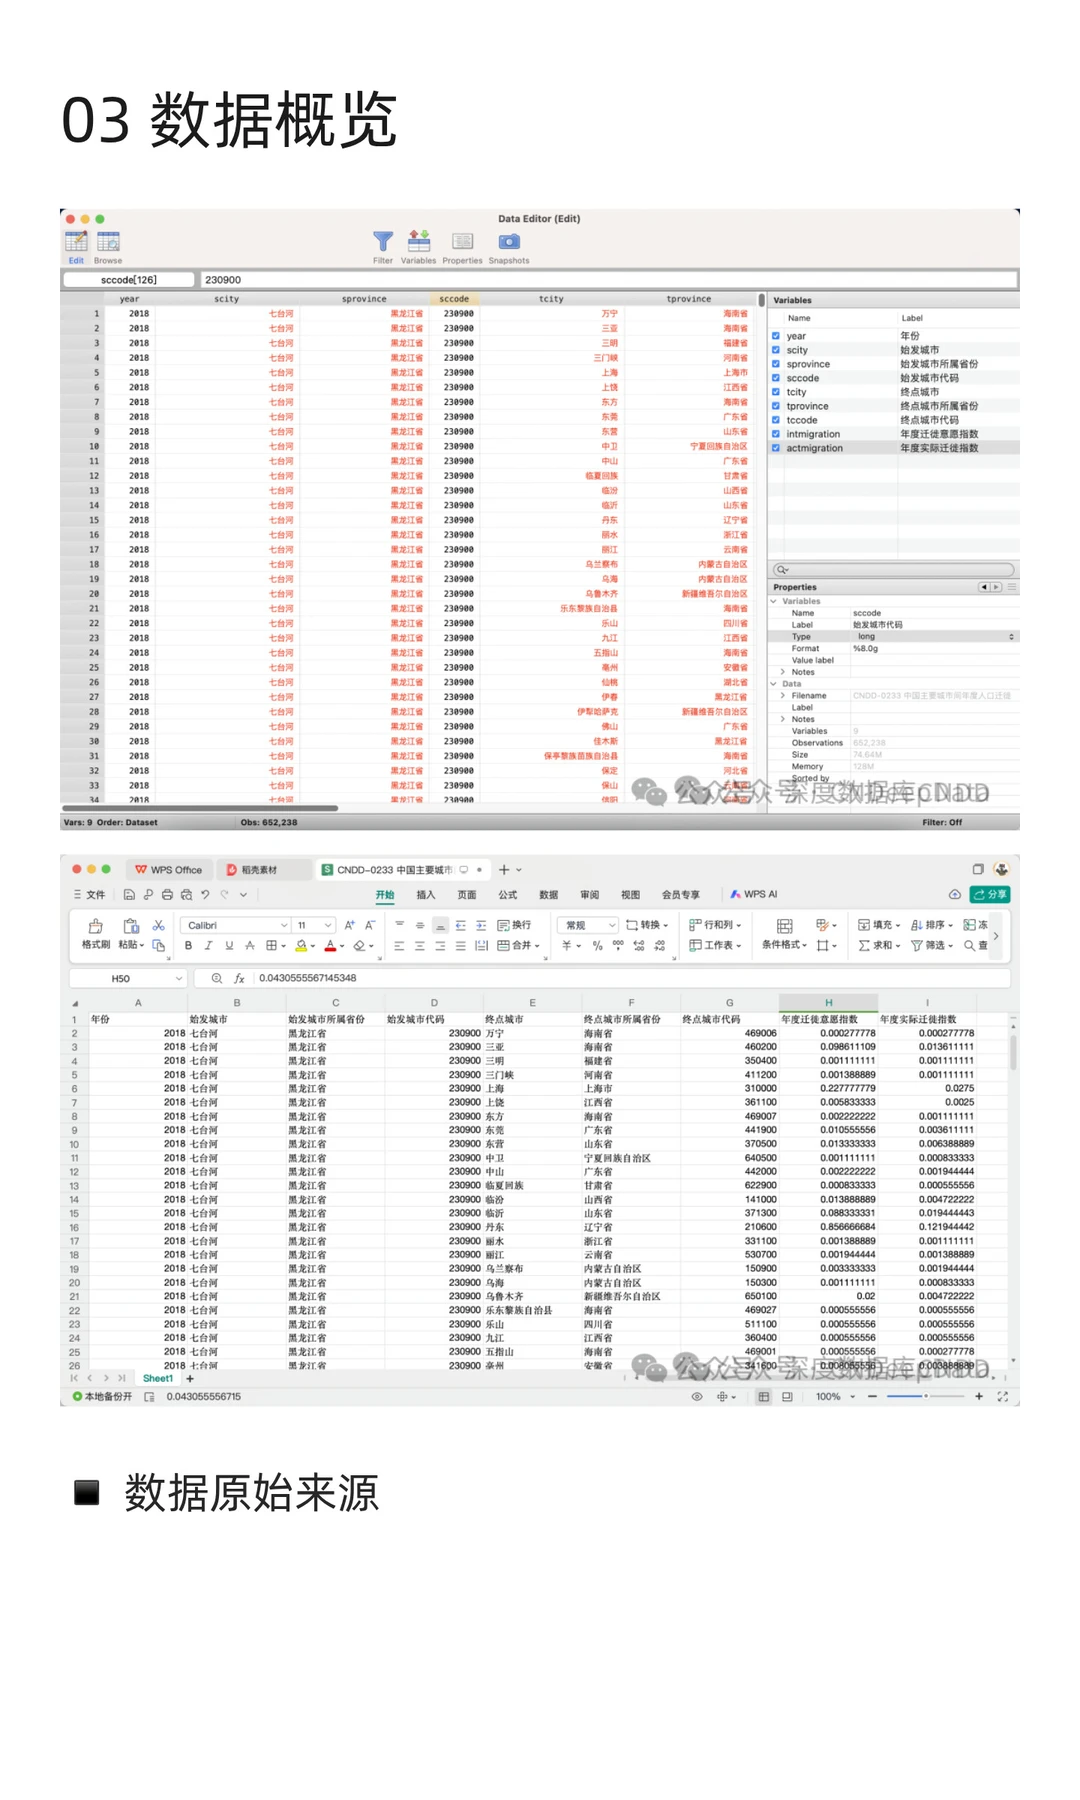1080x1800 pixels.
Task: Open Snapshots camera icon in Data Editor
Action: pos(509,241)
